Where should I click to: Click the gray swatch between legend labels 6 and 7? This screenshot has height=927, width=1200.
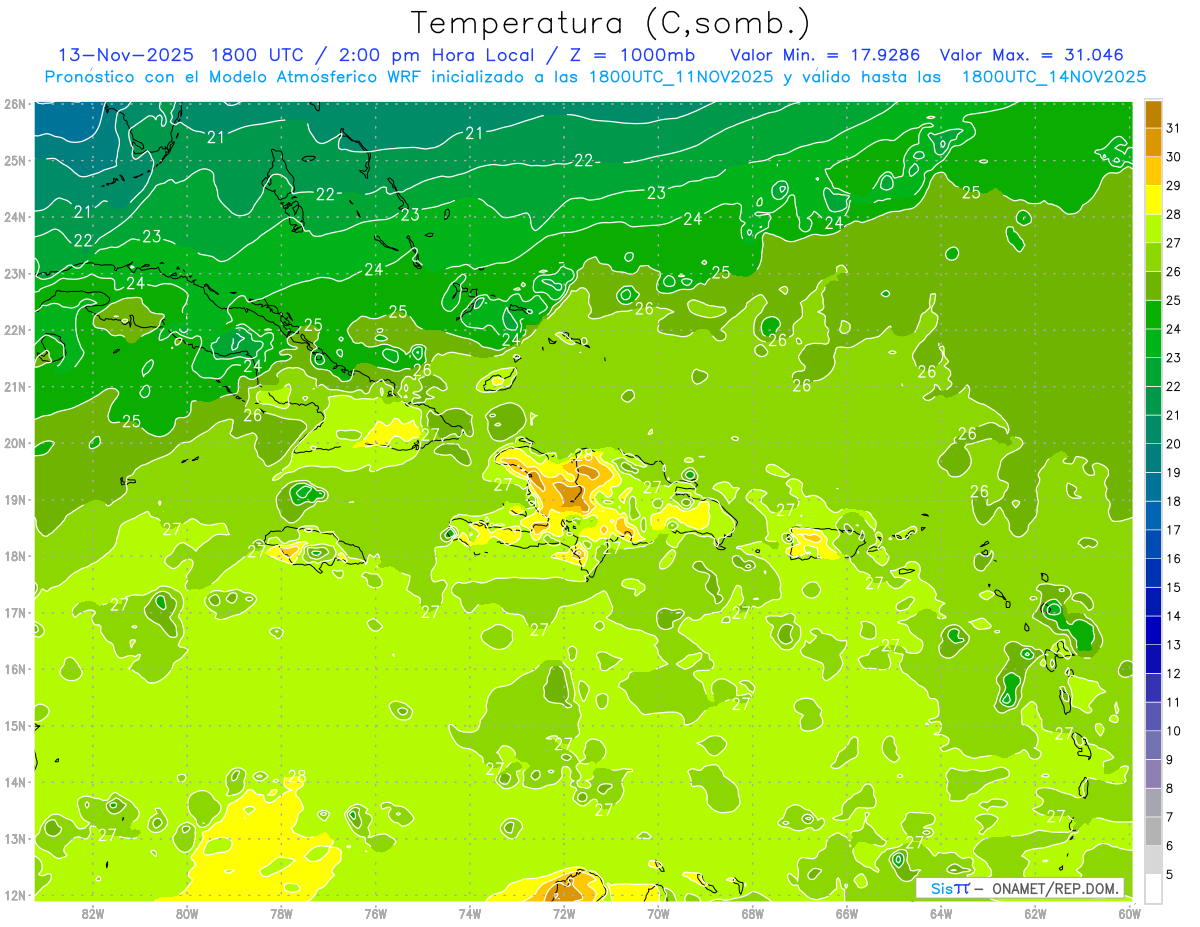tap(1153, 831)
